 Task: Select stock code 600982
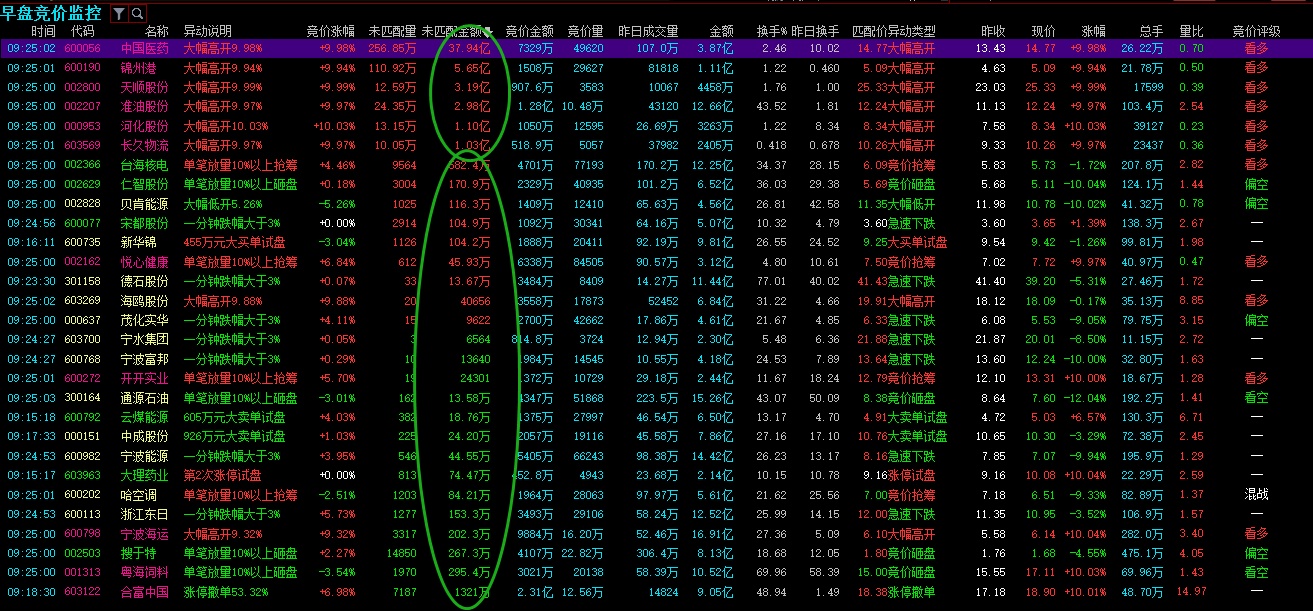coord(82,456)
